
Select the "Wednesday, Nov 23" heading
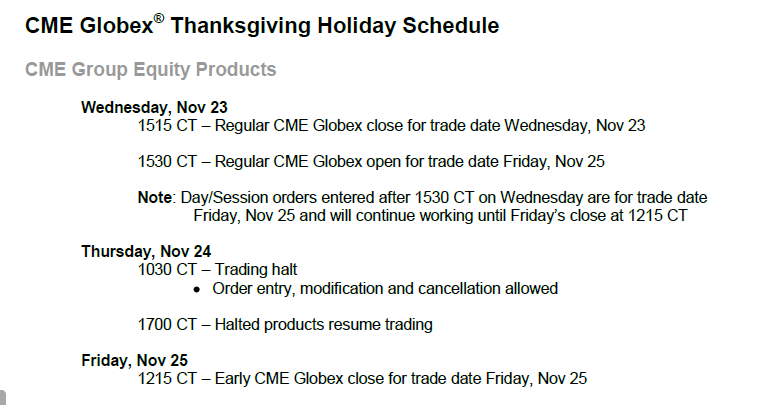click(154, 107)
